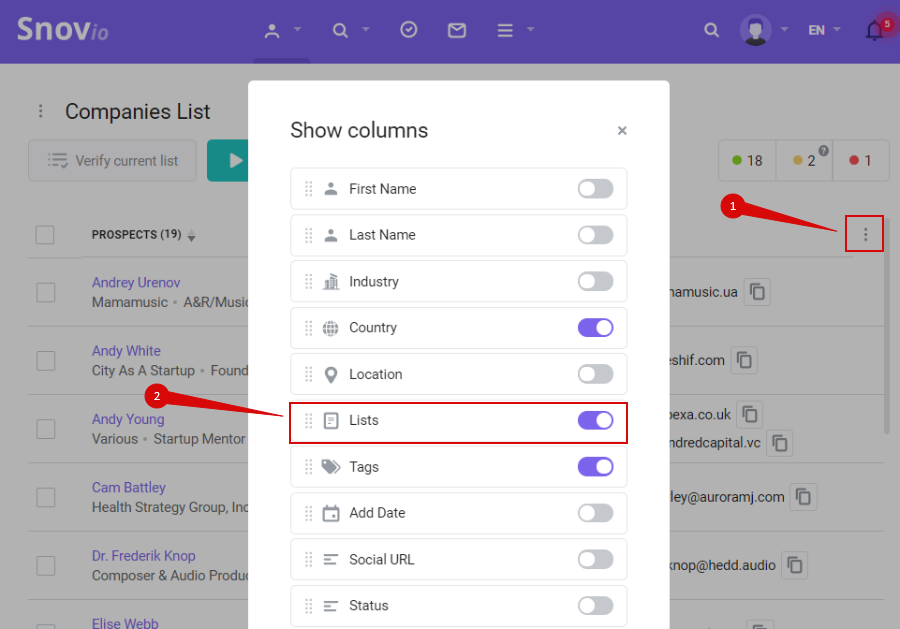
Task: Copy the mamamusic.ua email address
Action: (757, 292)
